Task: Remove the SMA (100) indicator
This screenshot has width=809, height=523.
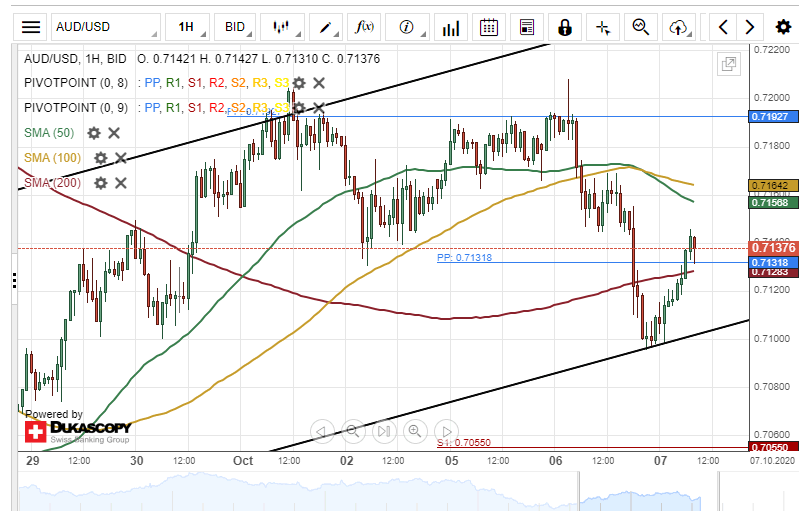Action: click(x=121, y=158)
